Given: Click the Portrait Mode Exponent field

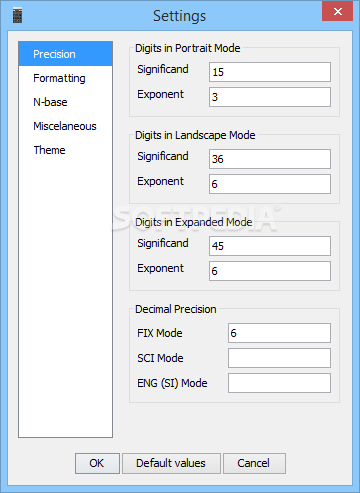Looking at the screenshot, I should (270, 97).
